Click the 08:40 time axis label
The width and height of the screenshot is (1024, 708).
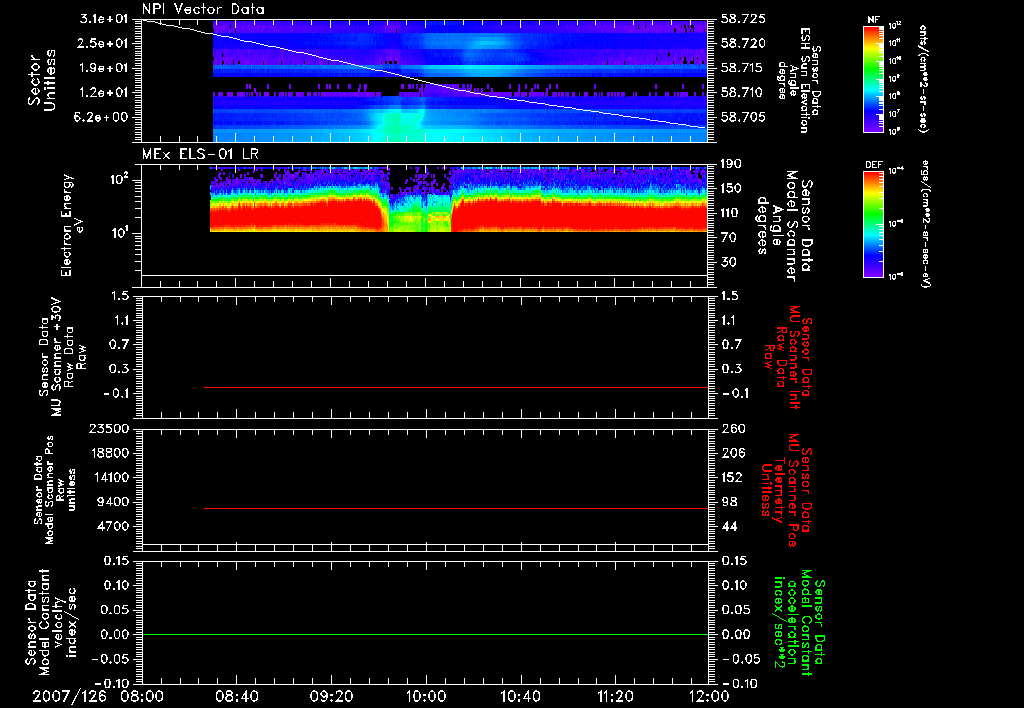236,696
